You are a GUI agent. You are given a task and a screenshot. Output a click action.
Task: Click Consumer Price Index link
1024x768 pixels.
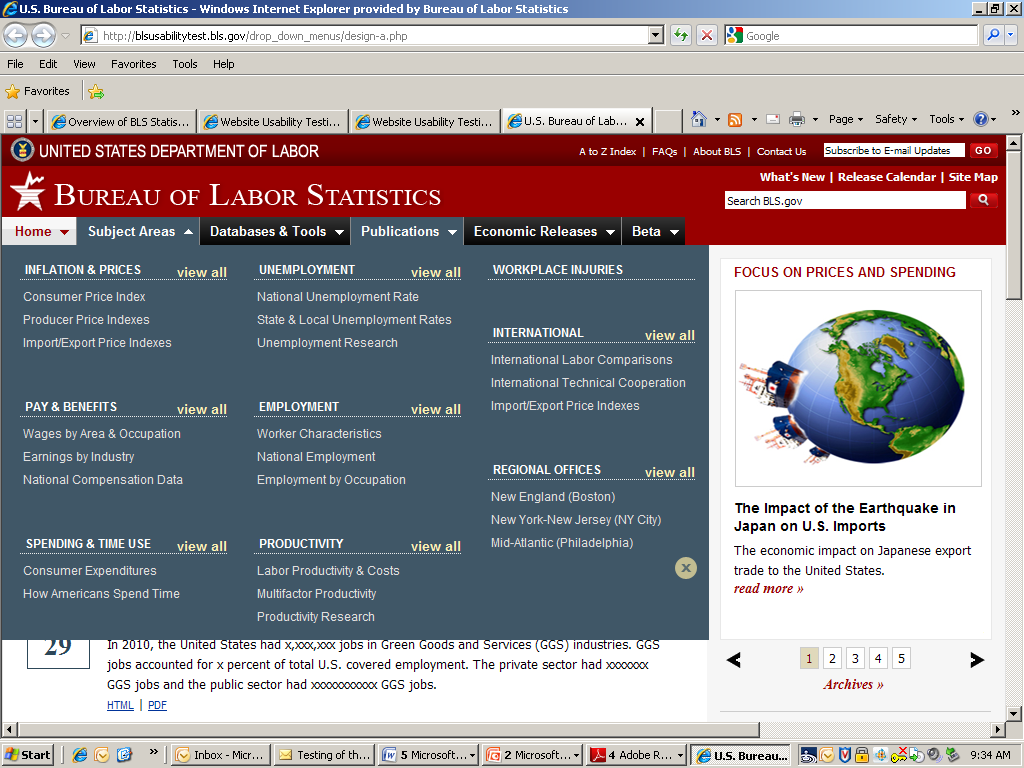(x=84, y=296)
